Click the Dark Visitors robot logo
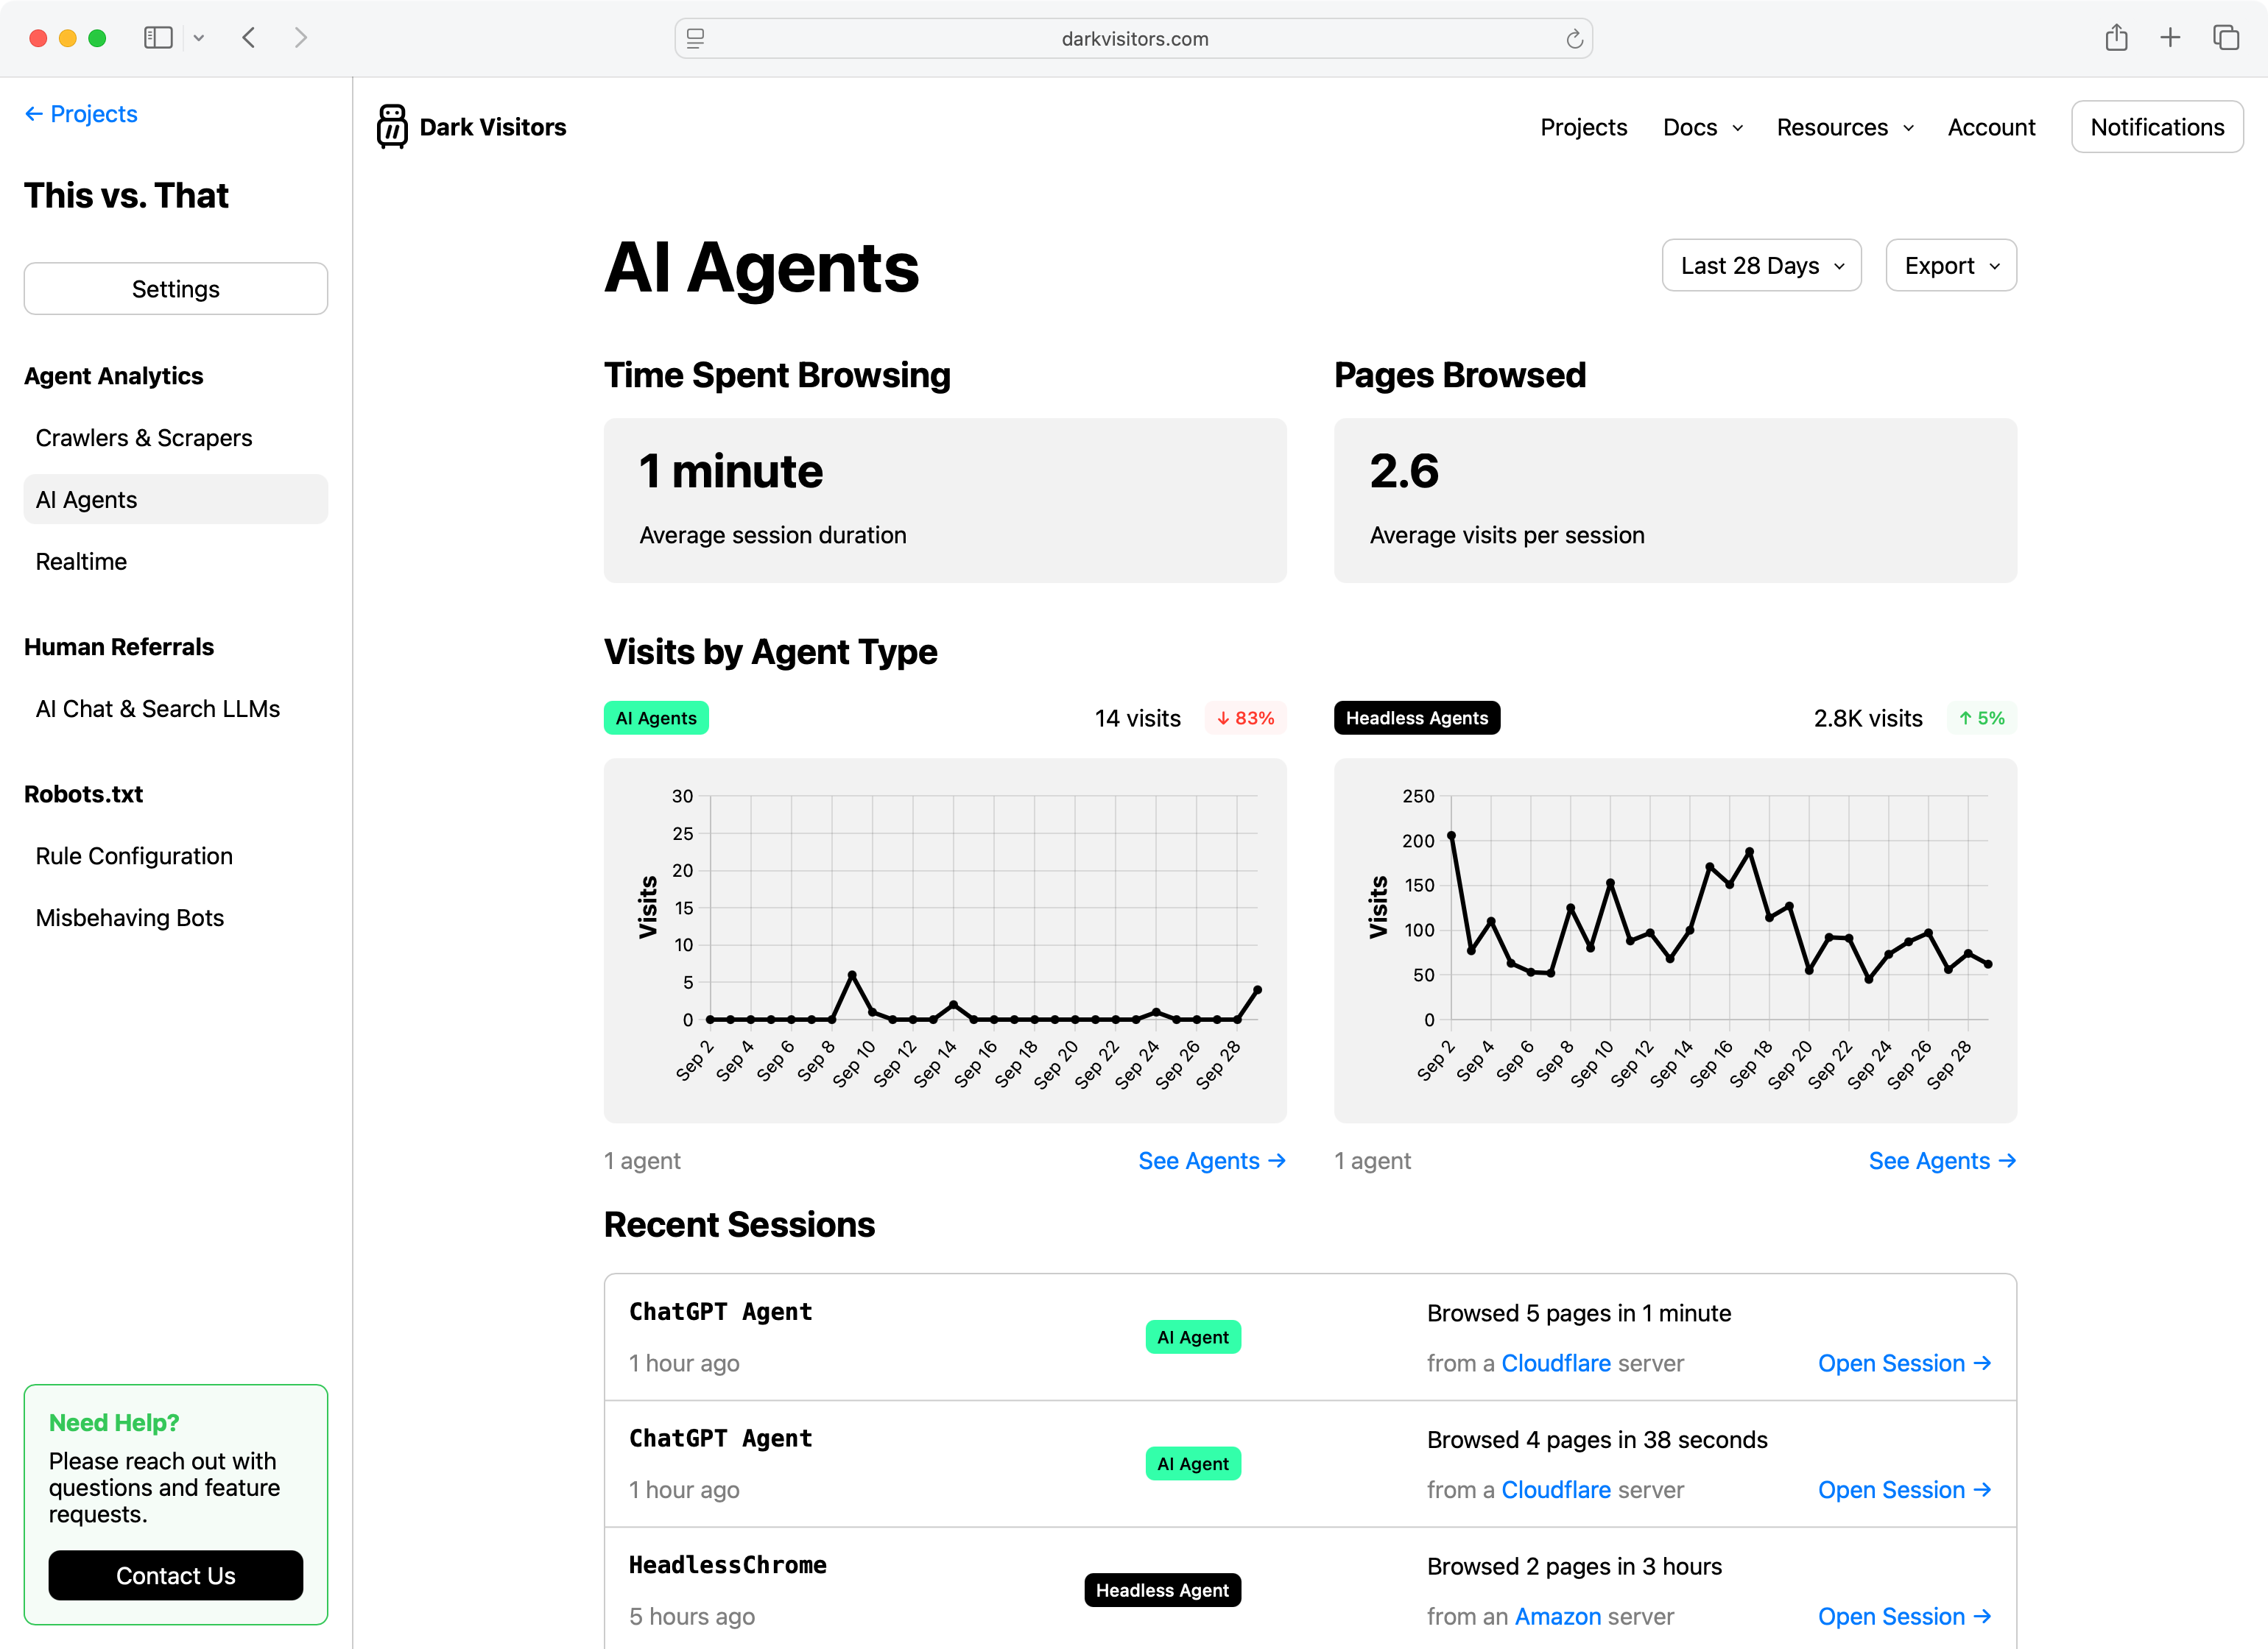 pyautogui.click(x=393, y=126)
